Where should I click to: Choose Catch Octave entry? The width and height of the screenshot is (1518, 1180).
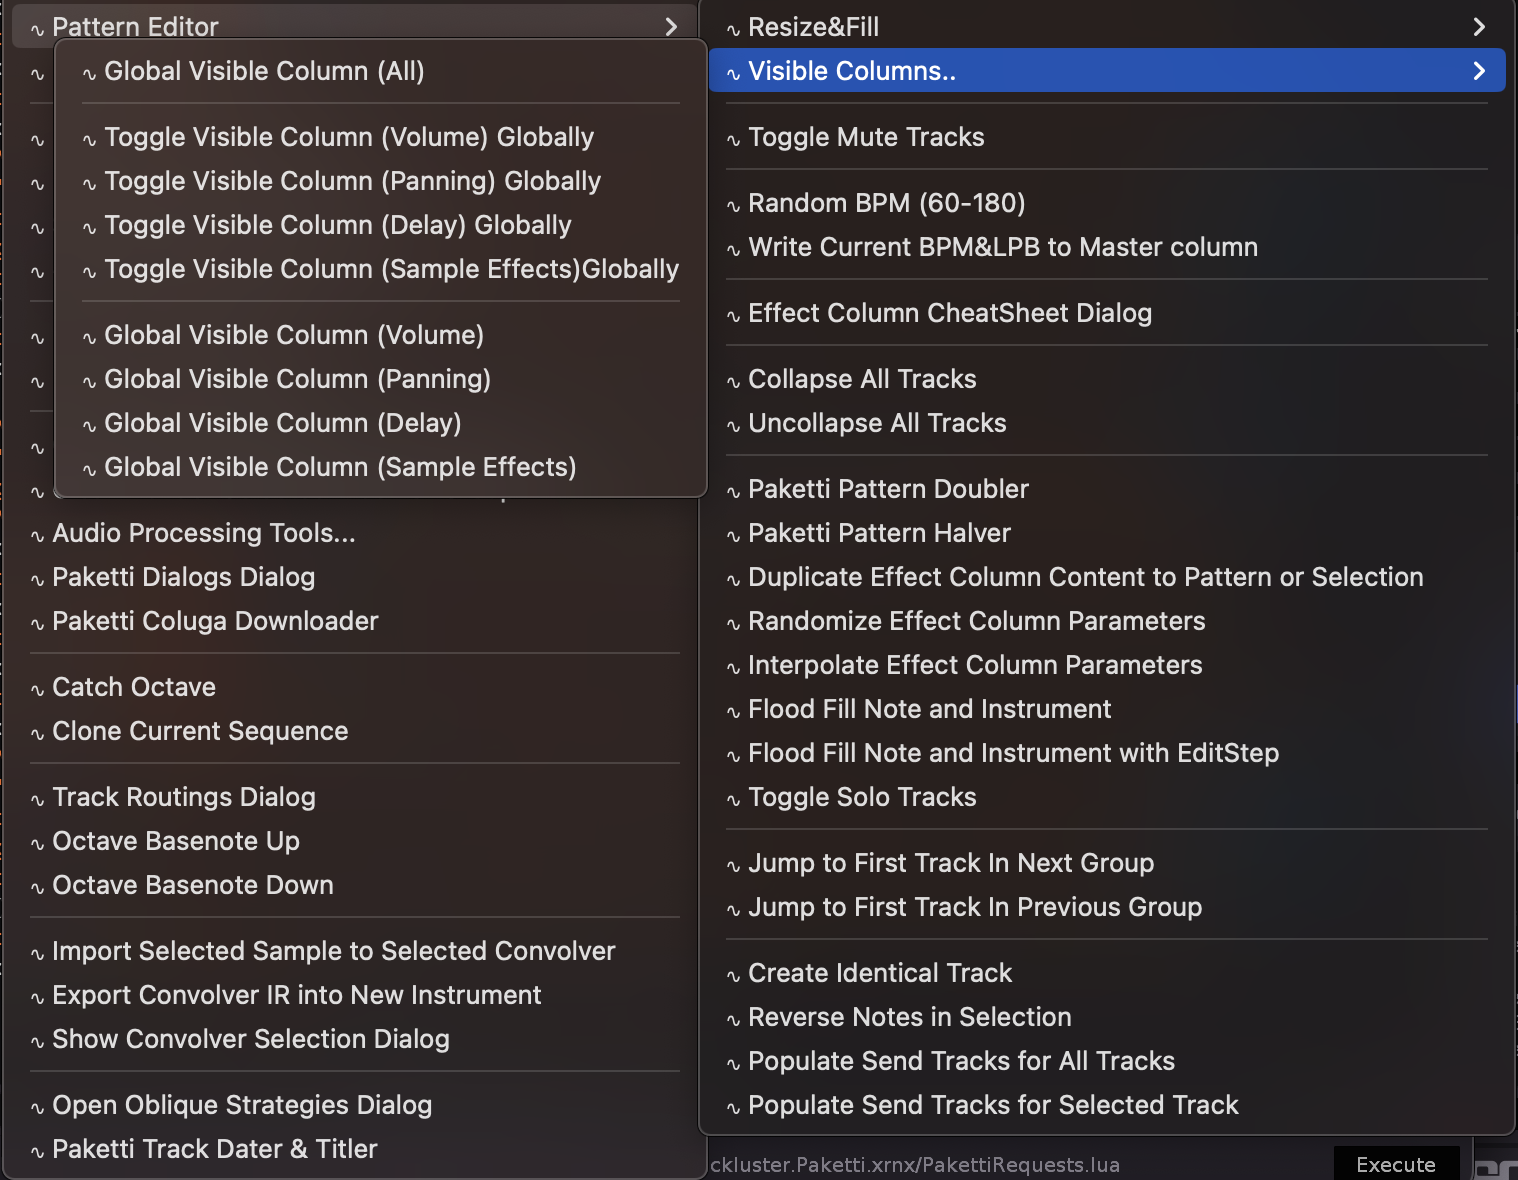pos(134,687)
